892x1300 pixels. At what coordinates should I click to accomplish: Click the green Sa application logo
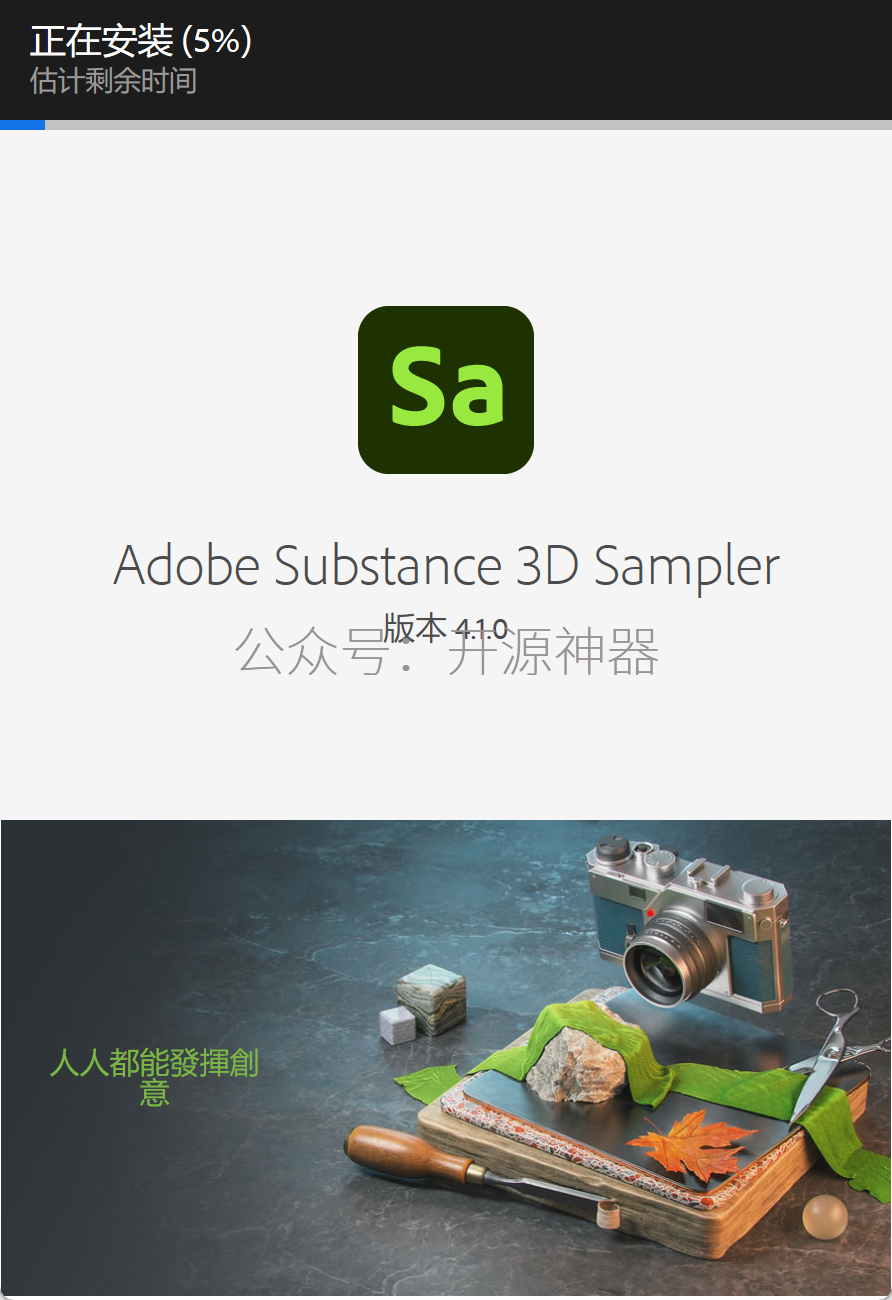click(x=446, y=390)
